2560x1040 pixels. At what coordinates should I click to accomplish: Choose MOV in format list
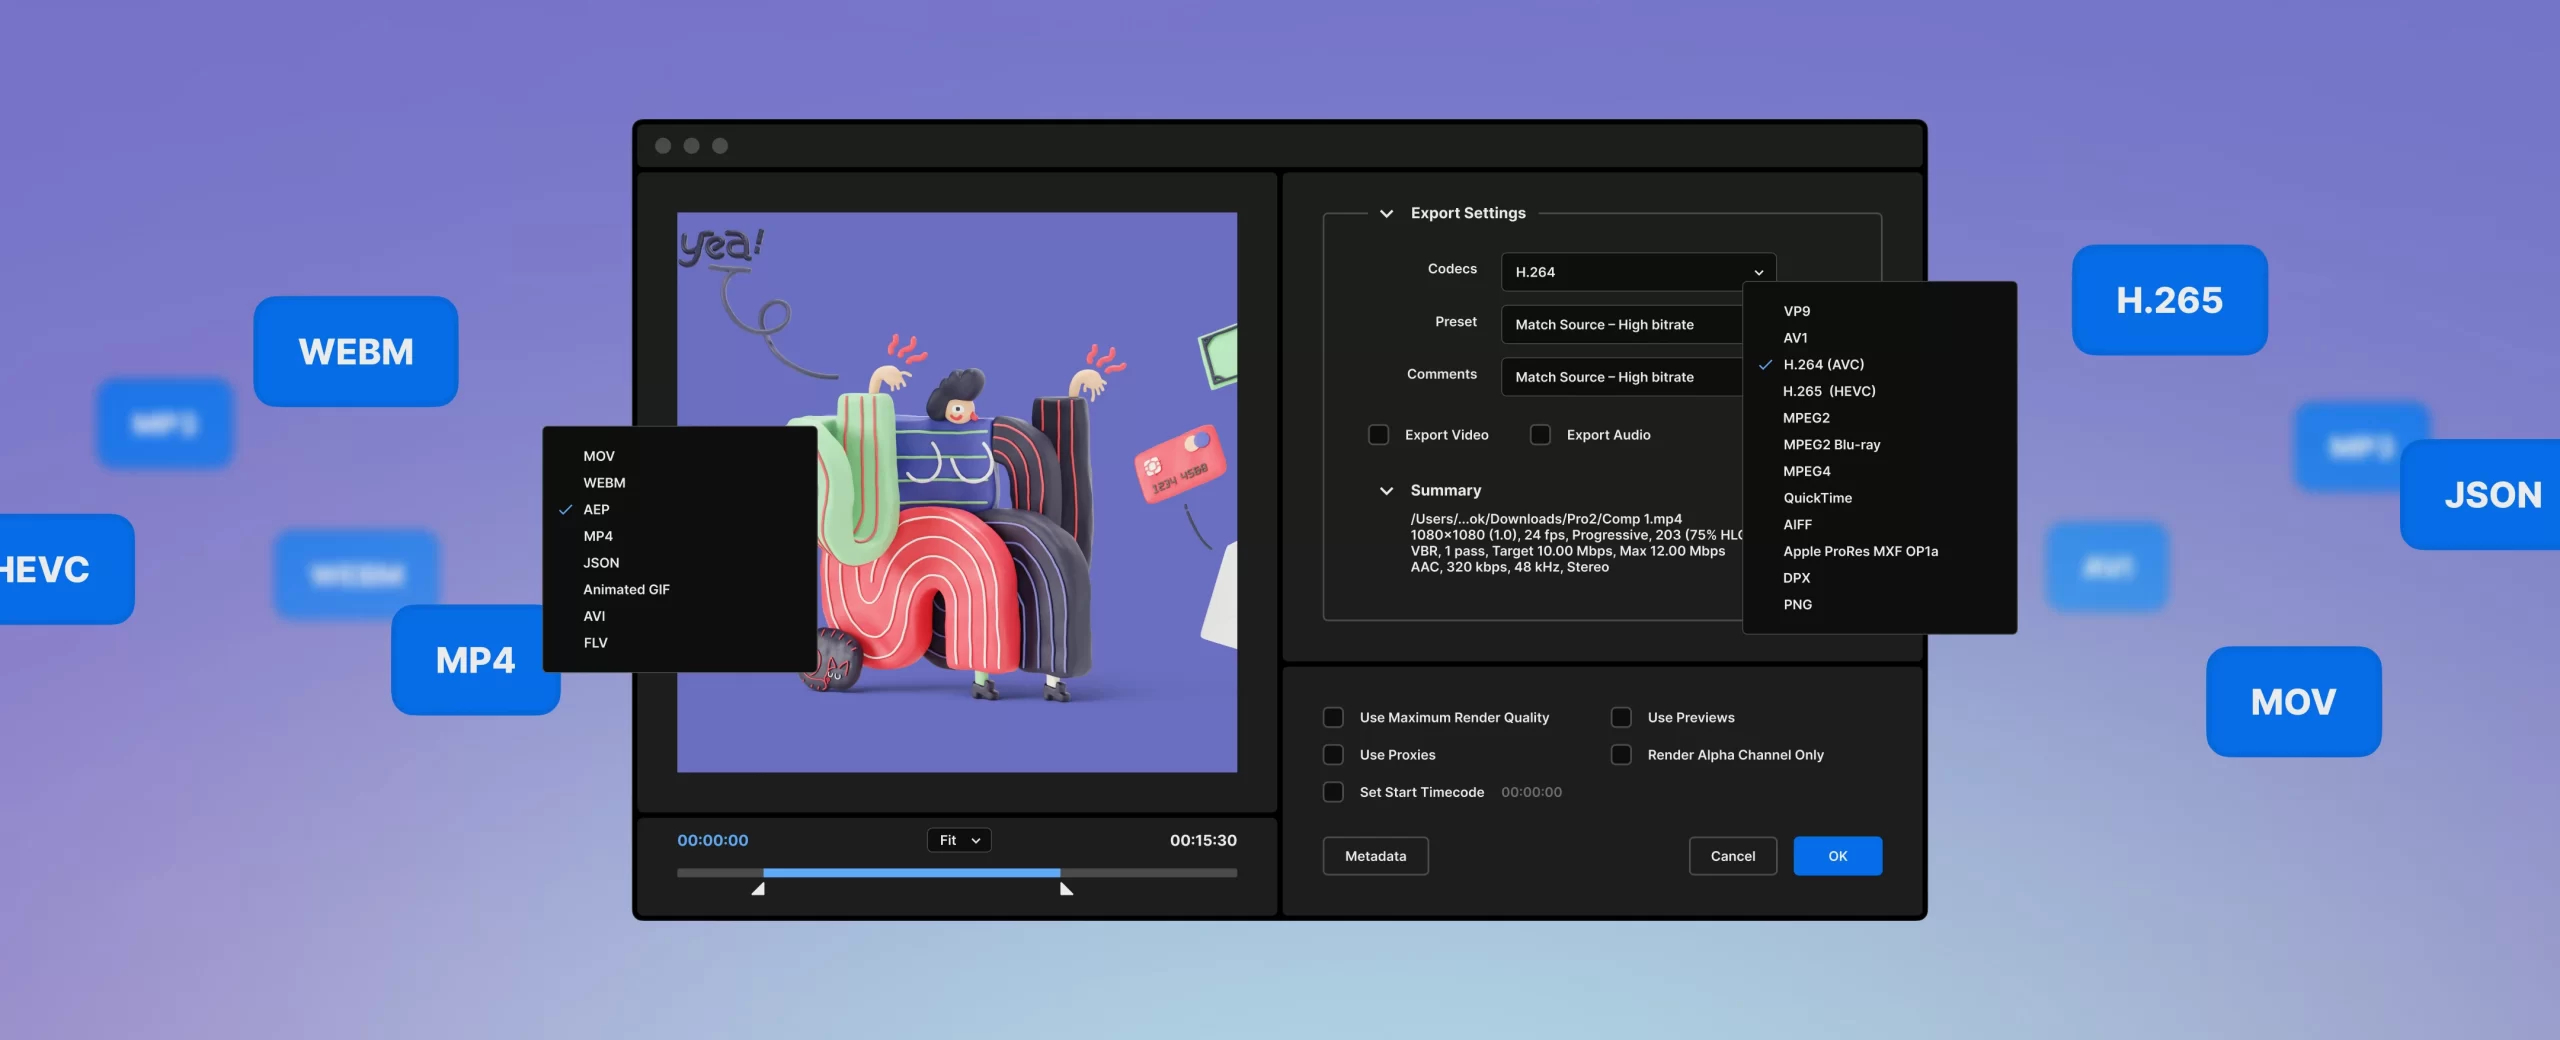point(599,456)
